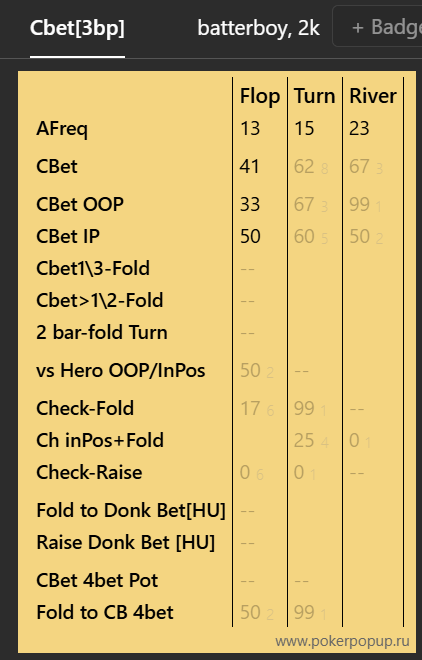Select the Check-Fold row label
422x660 pixels.
(85, 408)
